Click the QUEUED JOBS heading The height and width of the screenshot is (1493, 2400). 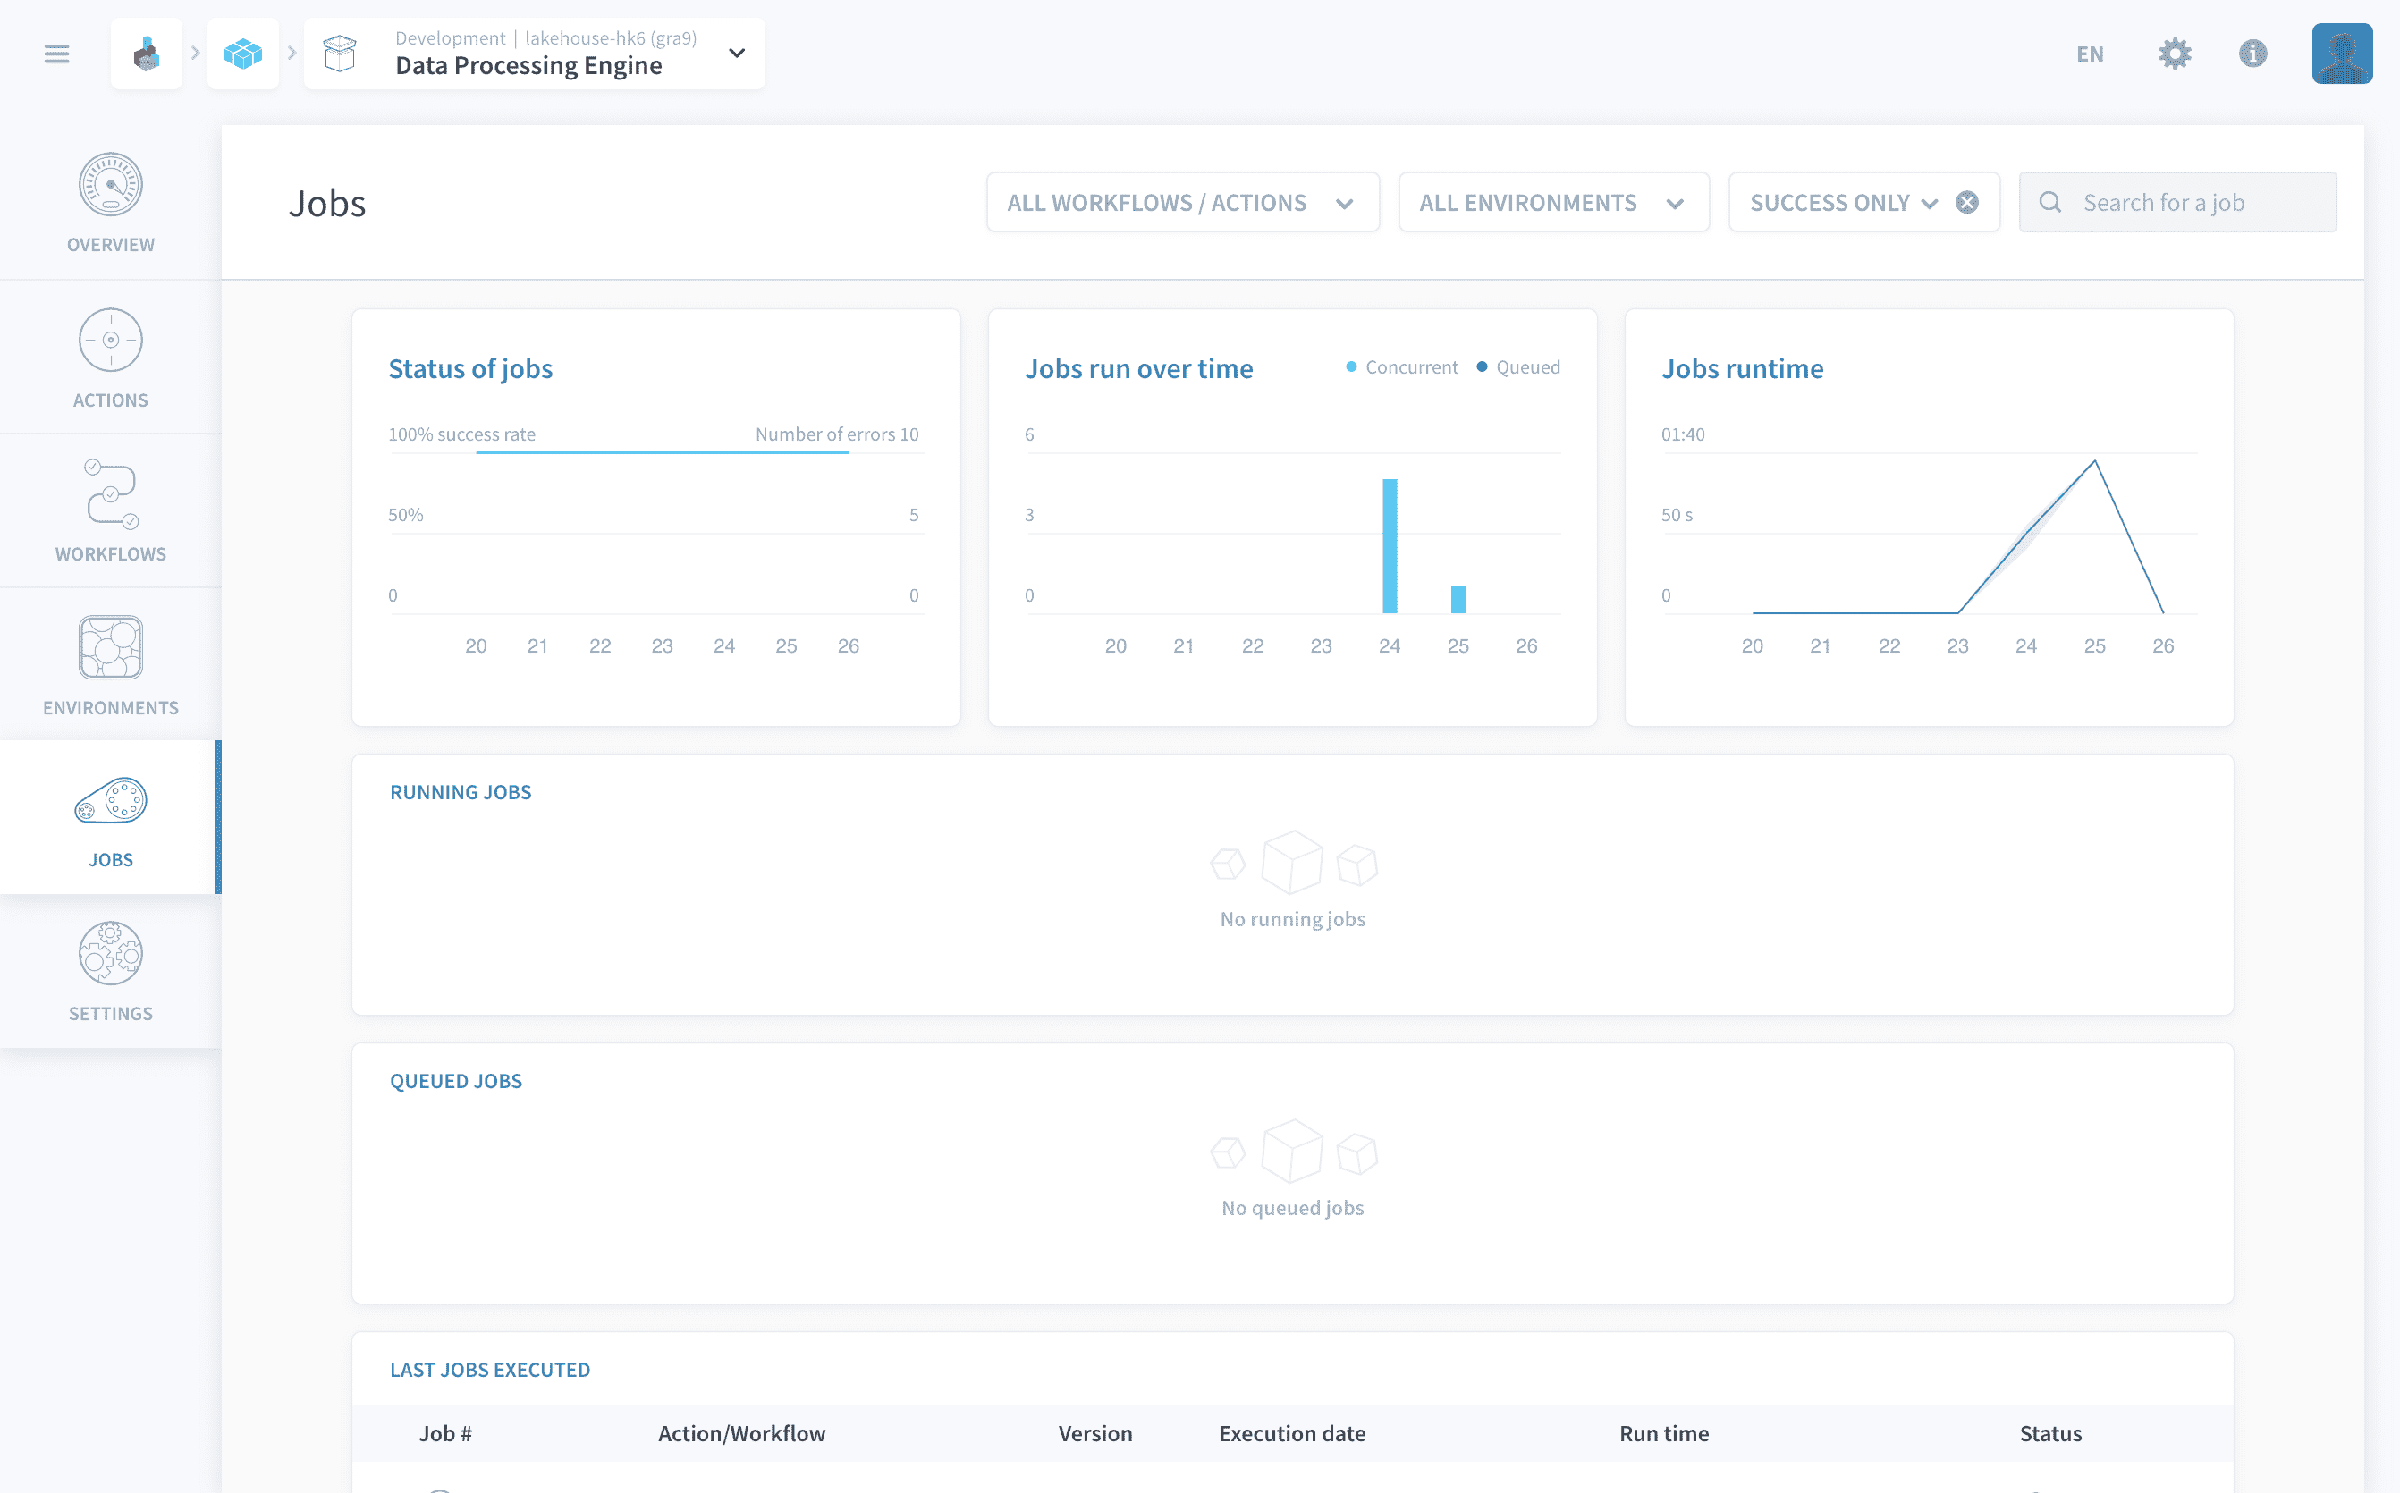point(456,1081)
